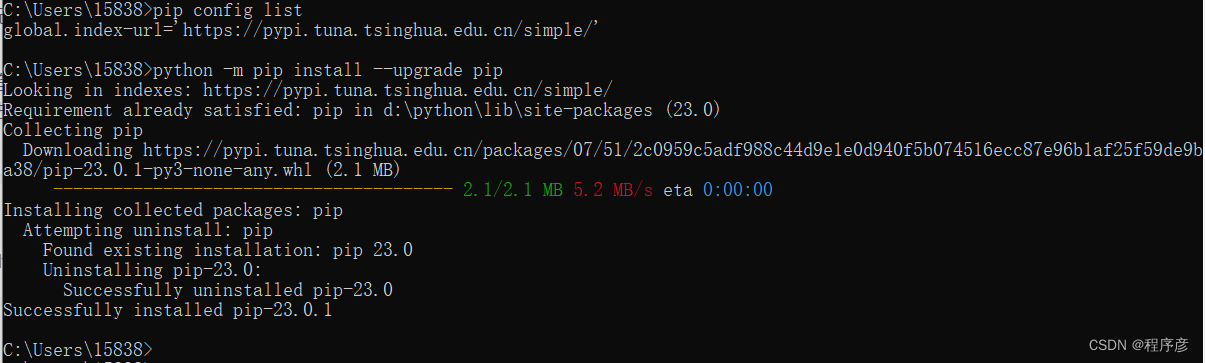
Task: Click the 'python -m pip install --upgrade pip' command
Action: 327,70
